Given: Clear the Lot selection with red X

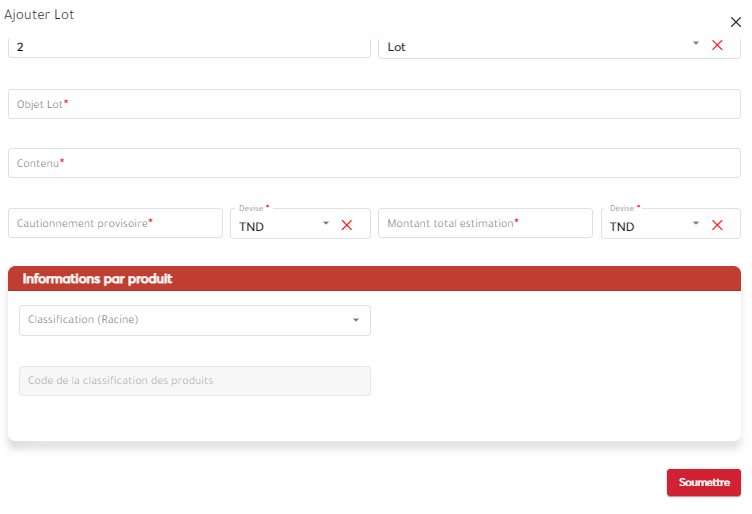Looking at the screenshot, I should [717, 45].
